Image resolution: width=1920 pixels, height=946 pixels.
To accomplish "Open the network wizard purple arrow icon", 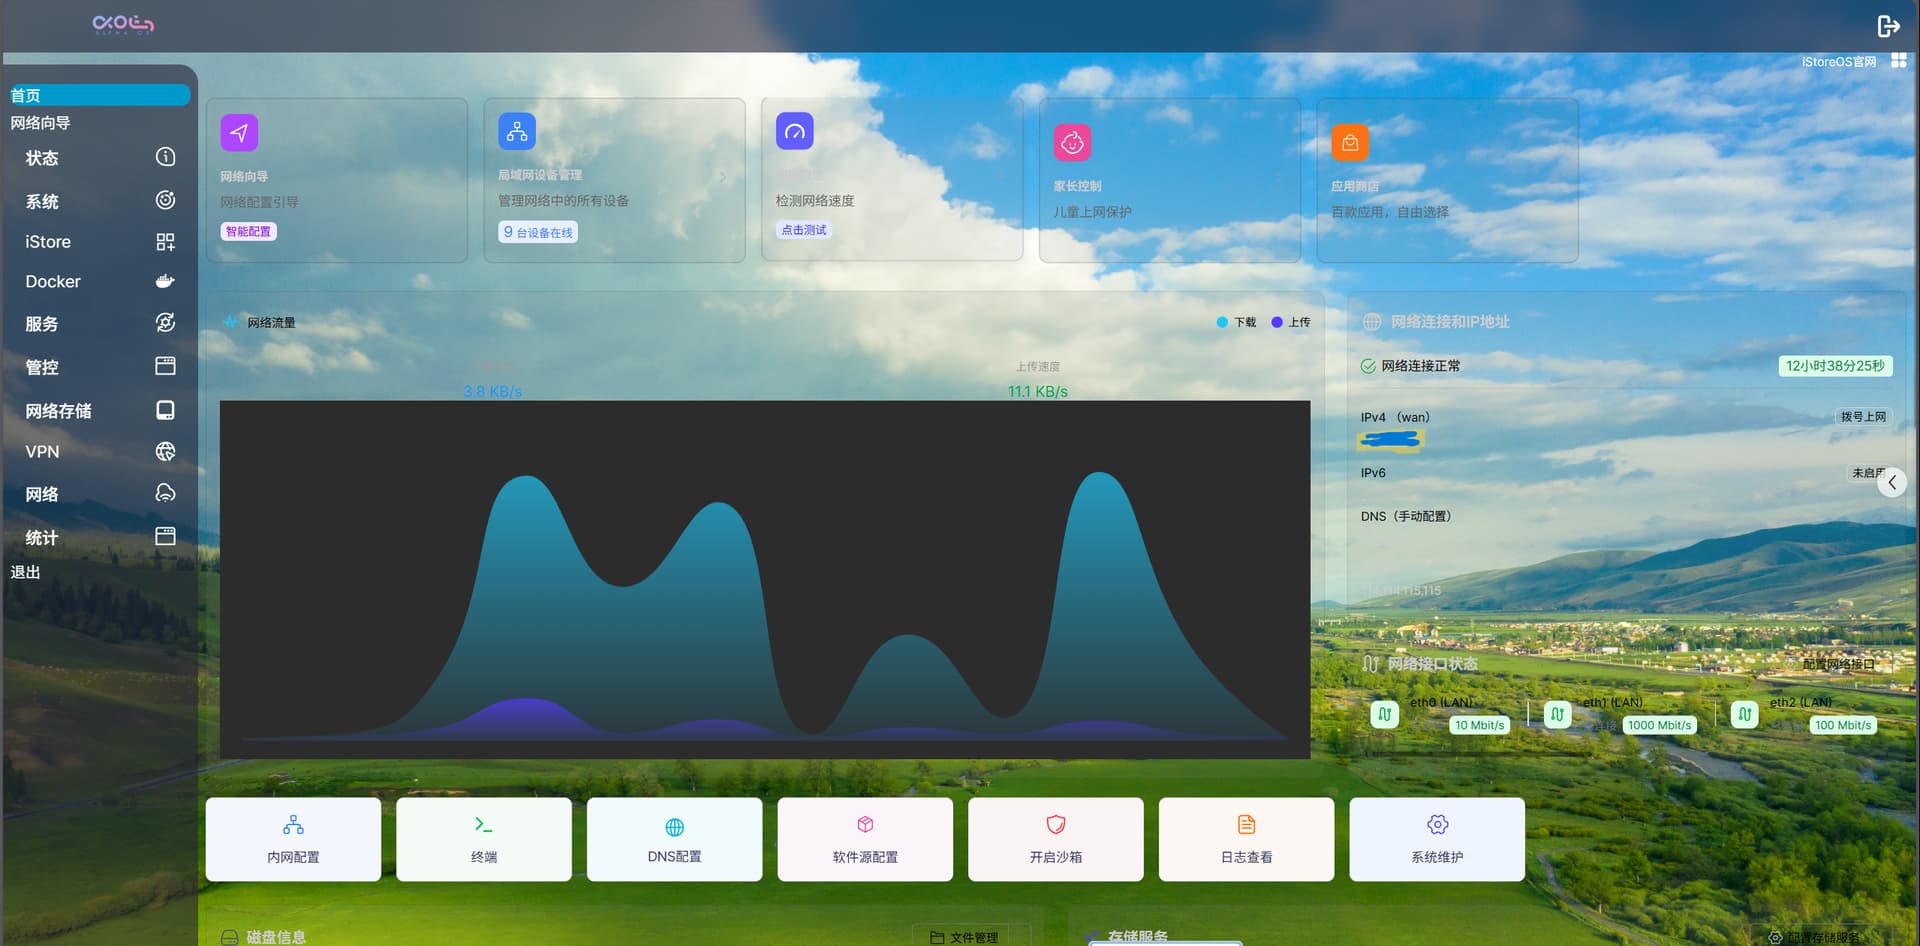I will coord(239,133).
